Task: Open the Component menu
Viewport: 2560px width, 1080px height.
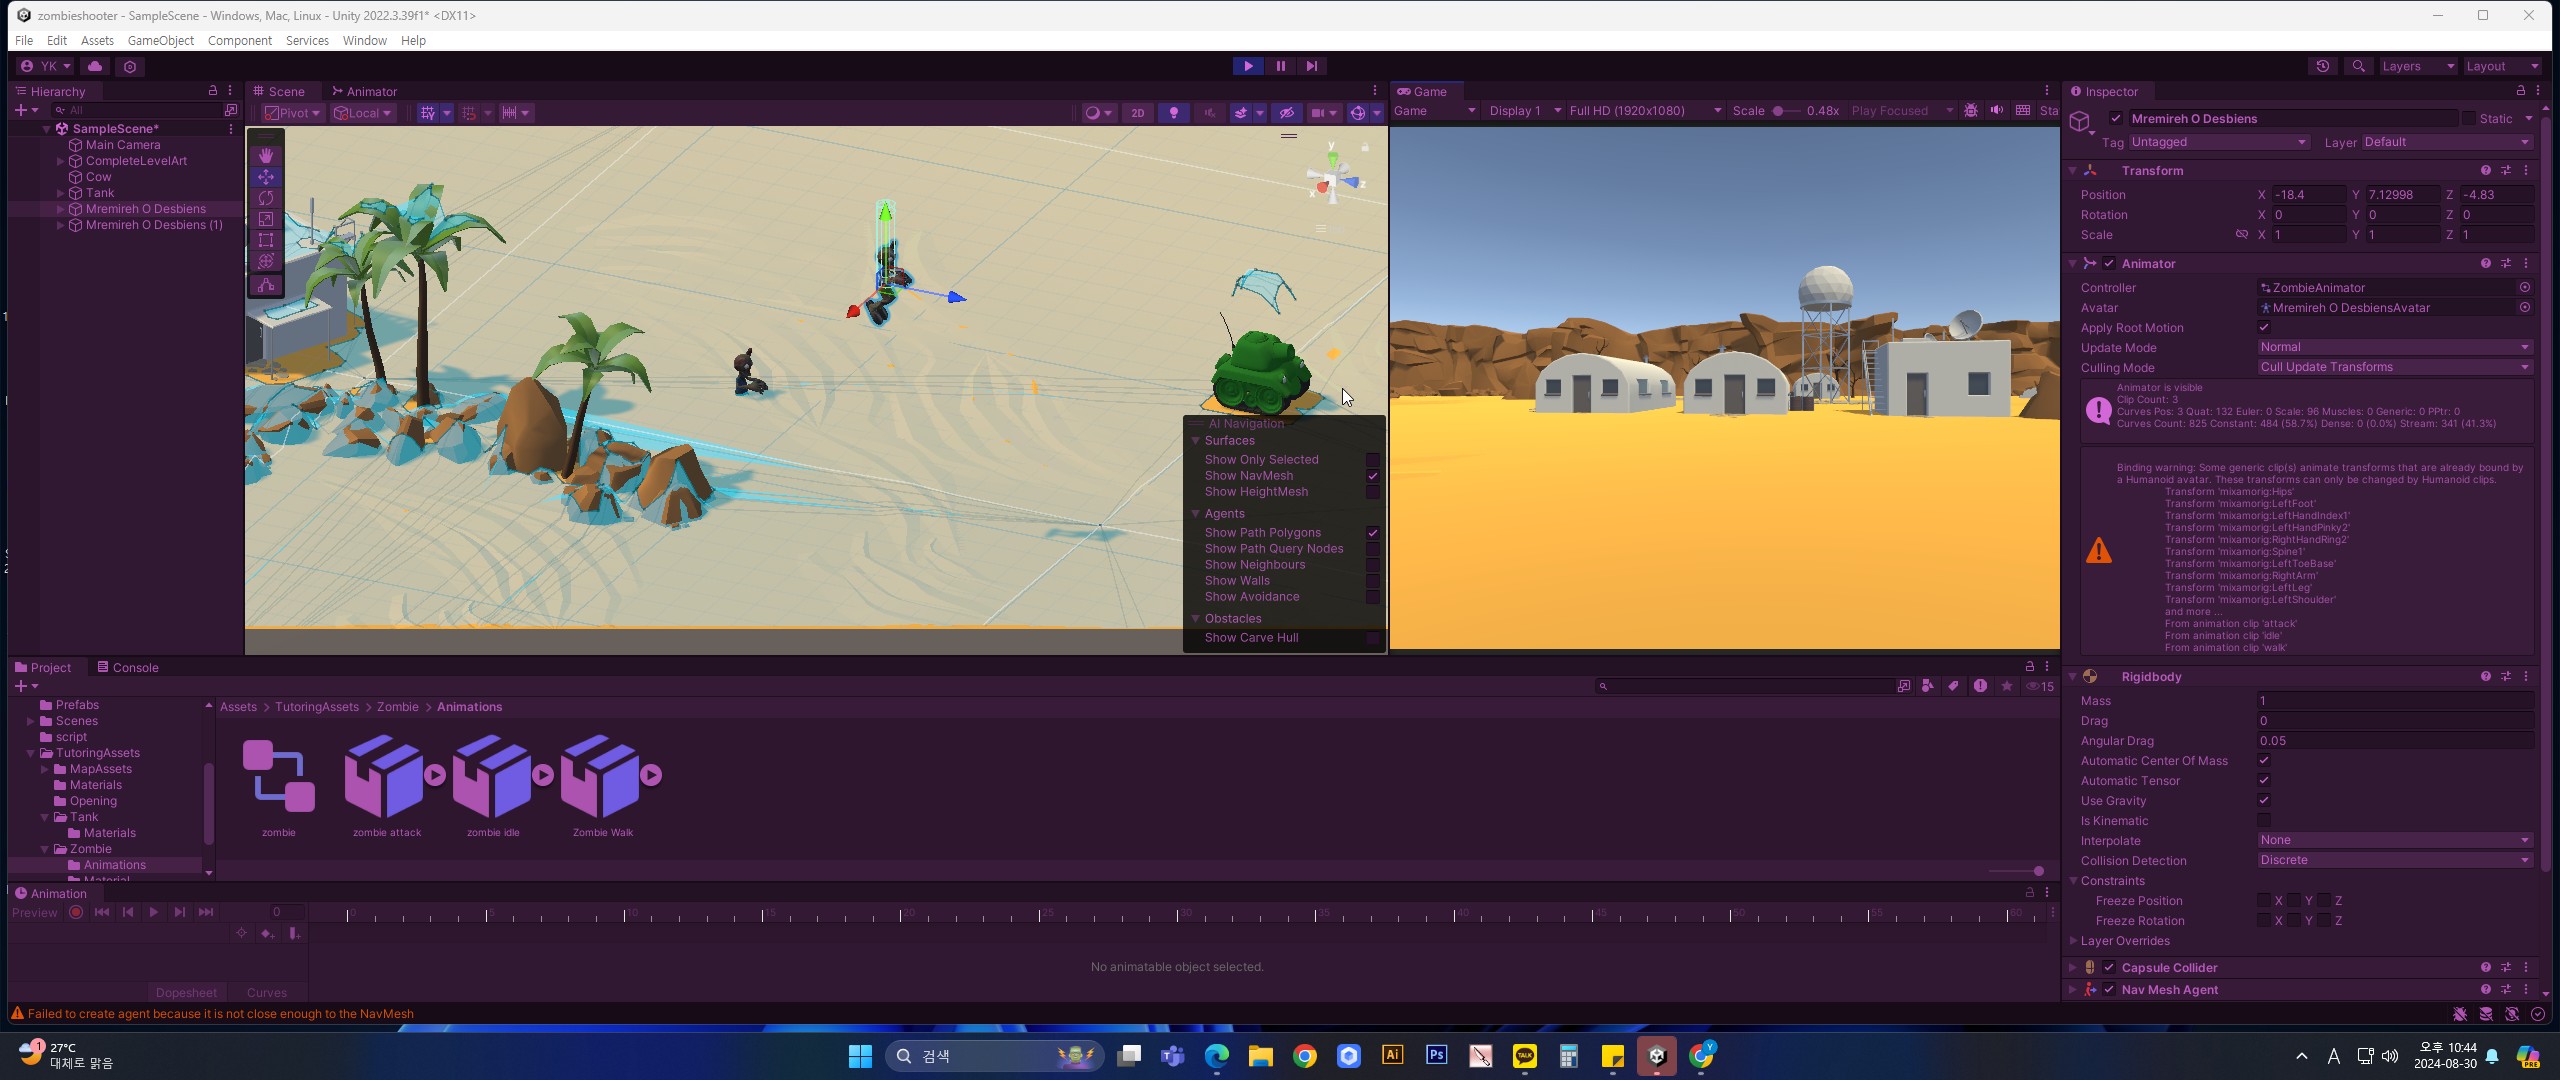Action: coord(240,41)
